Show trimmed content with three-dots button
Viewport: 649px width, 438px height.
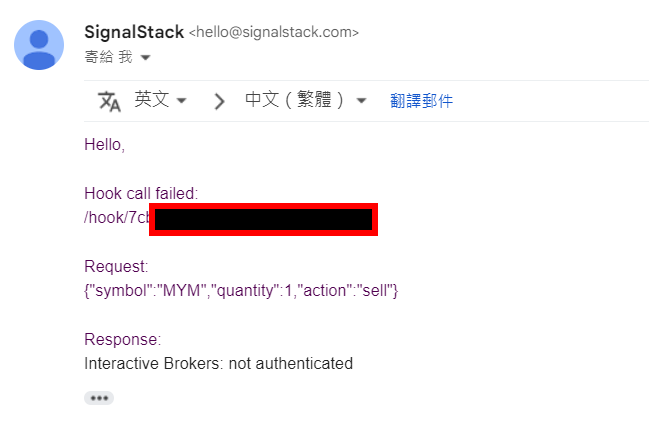coord(99,398)
